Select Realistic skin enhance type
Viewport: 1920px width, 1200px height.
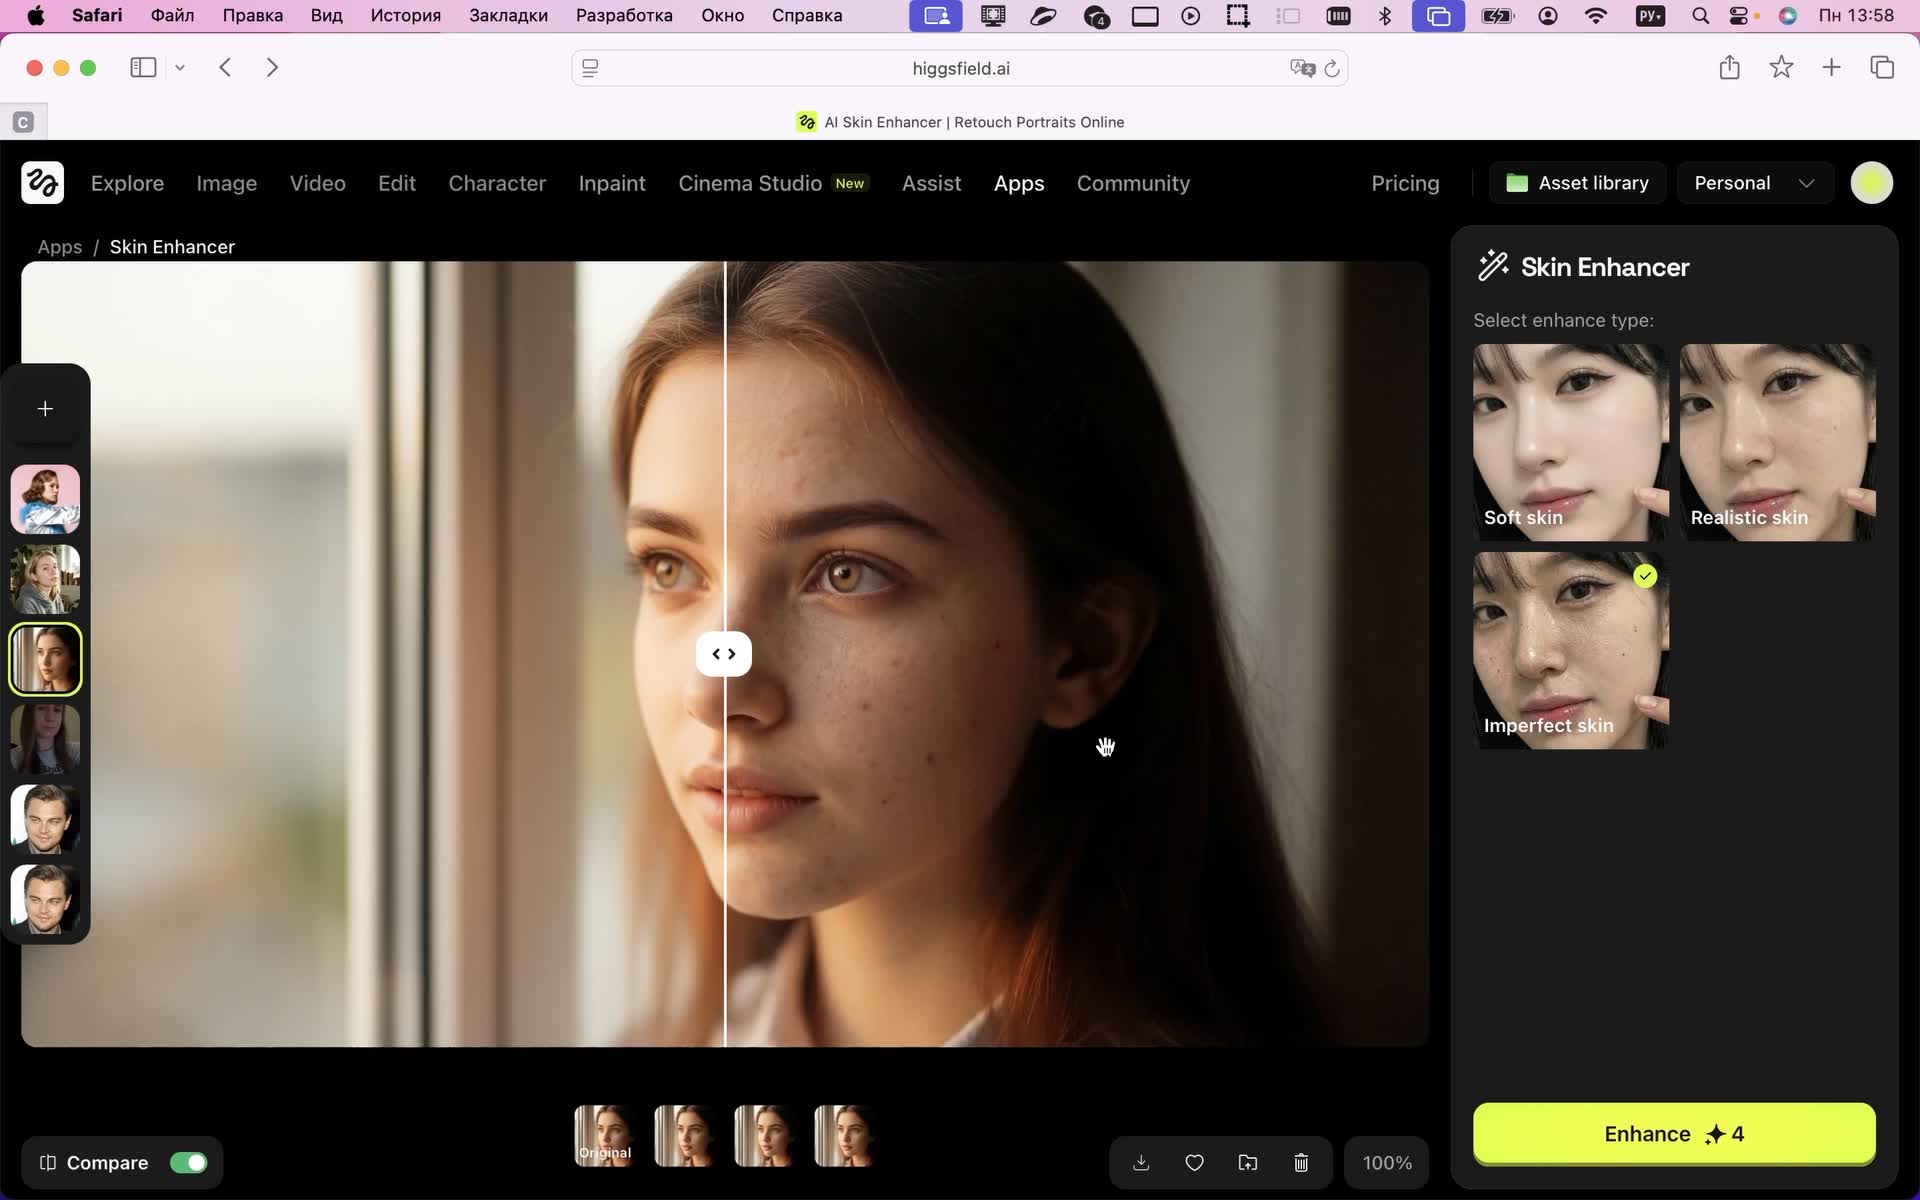click(x=1777, y=442)
